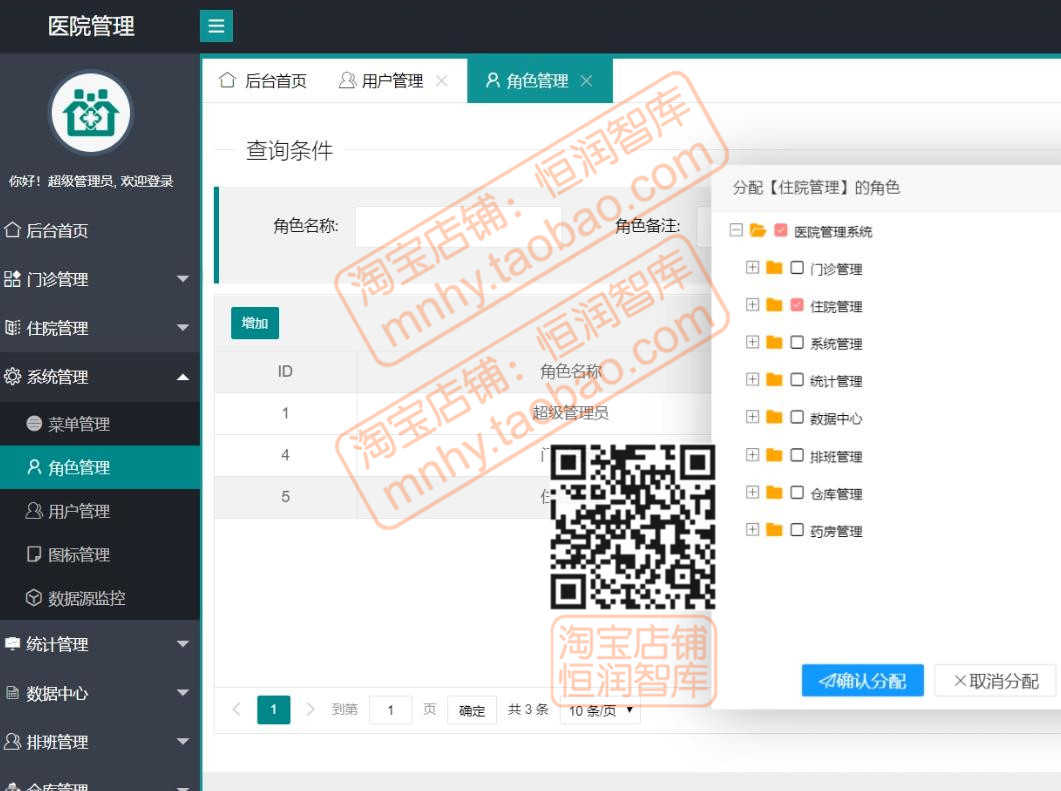1061x791 pixels.
Task: Expand the 仓库管理 tree node
Action: [753, 493]
